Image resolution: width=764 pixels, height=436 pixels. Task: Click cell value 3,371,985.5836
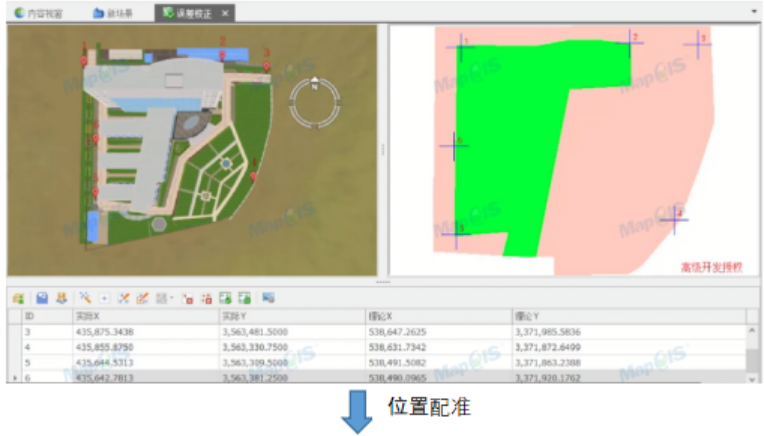tap(548, 332)
